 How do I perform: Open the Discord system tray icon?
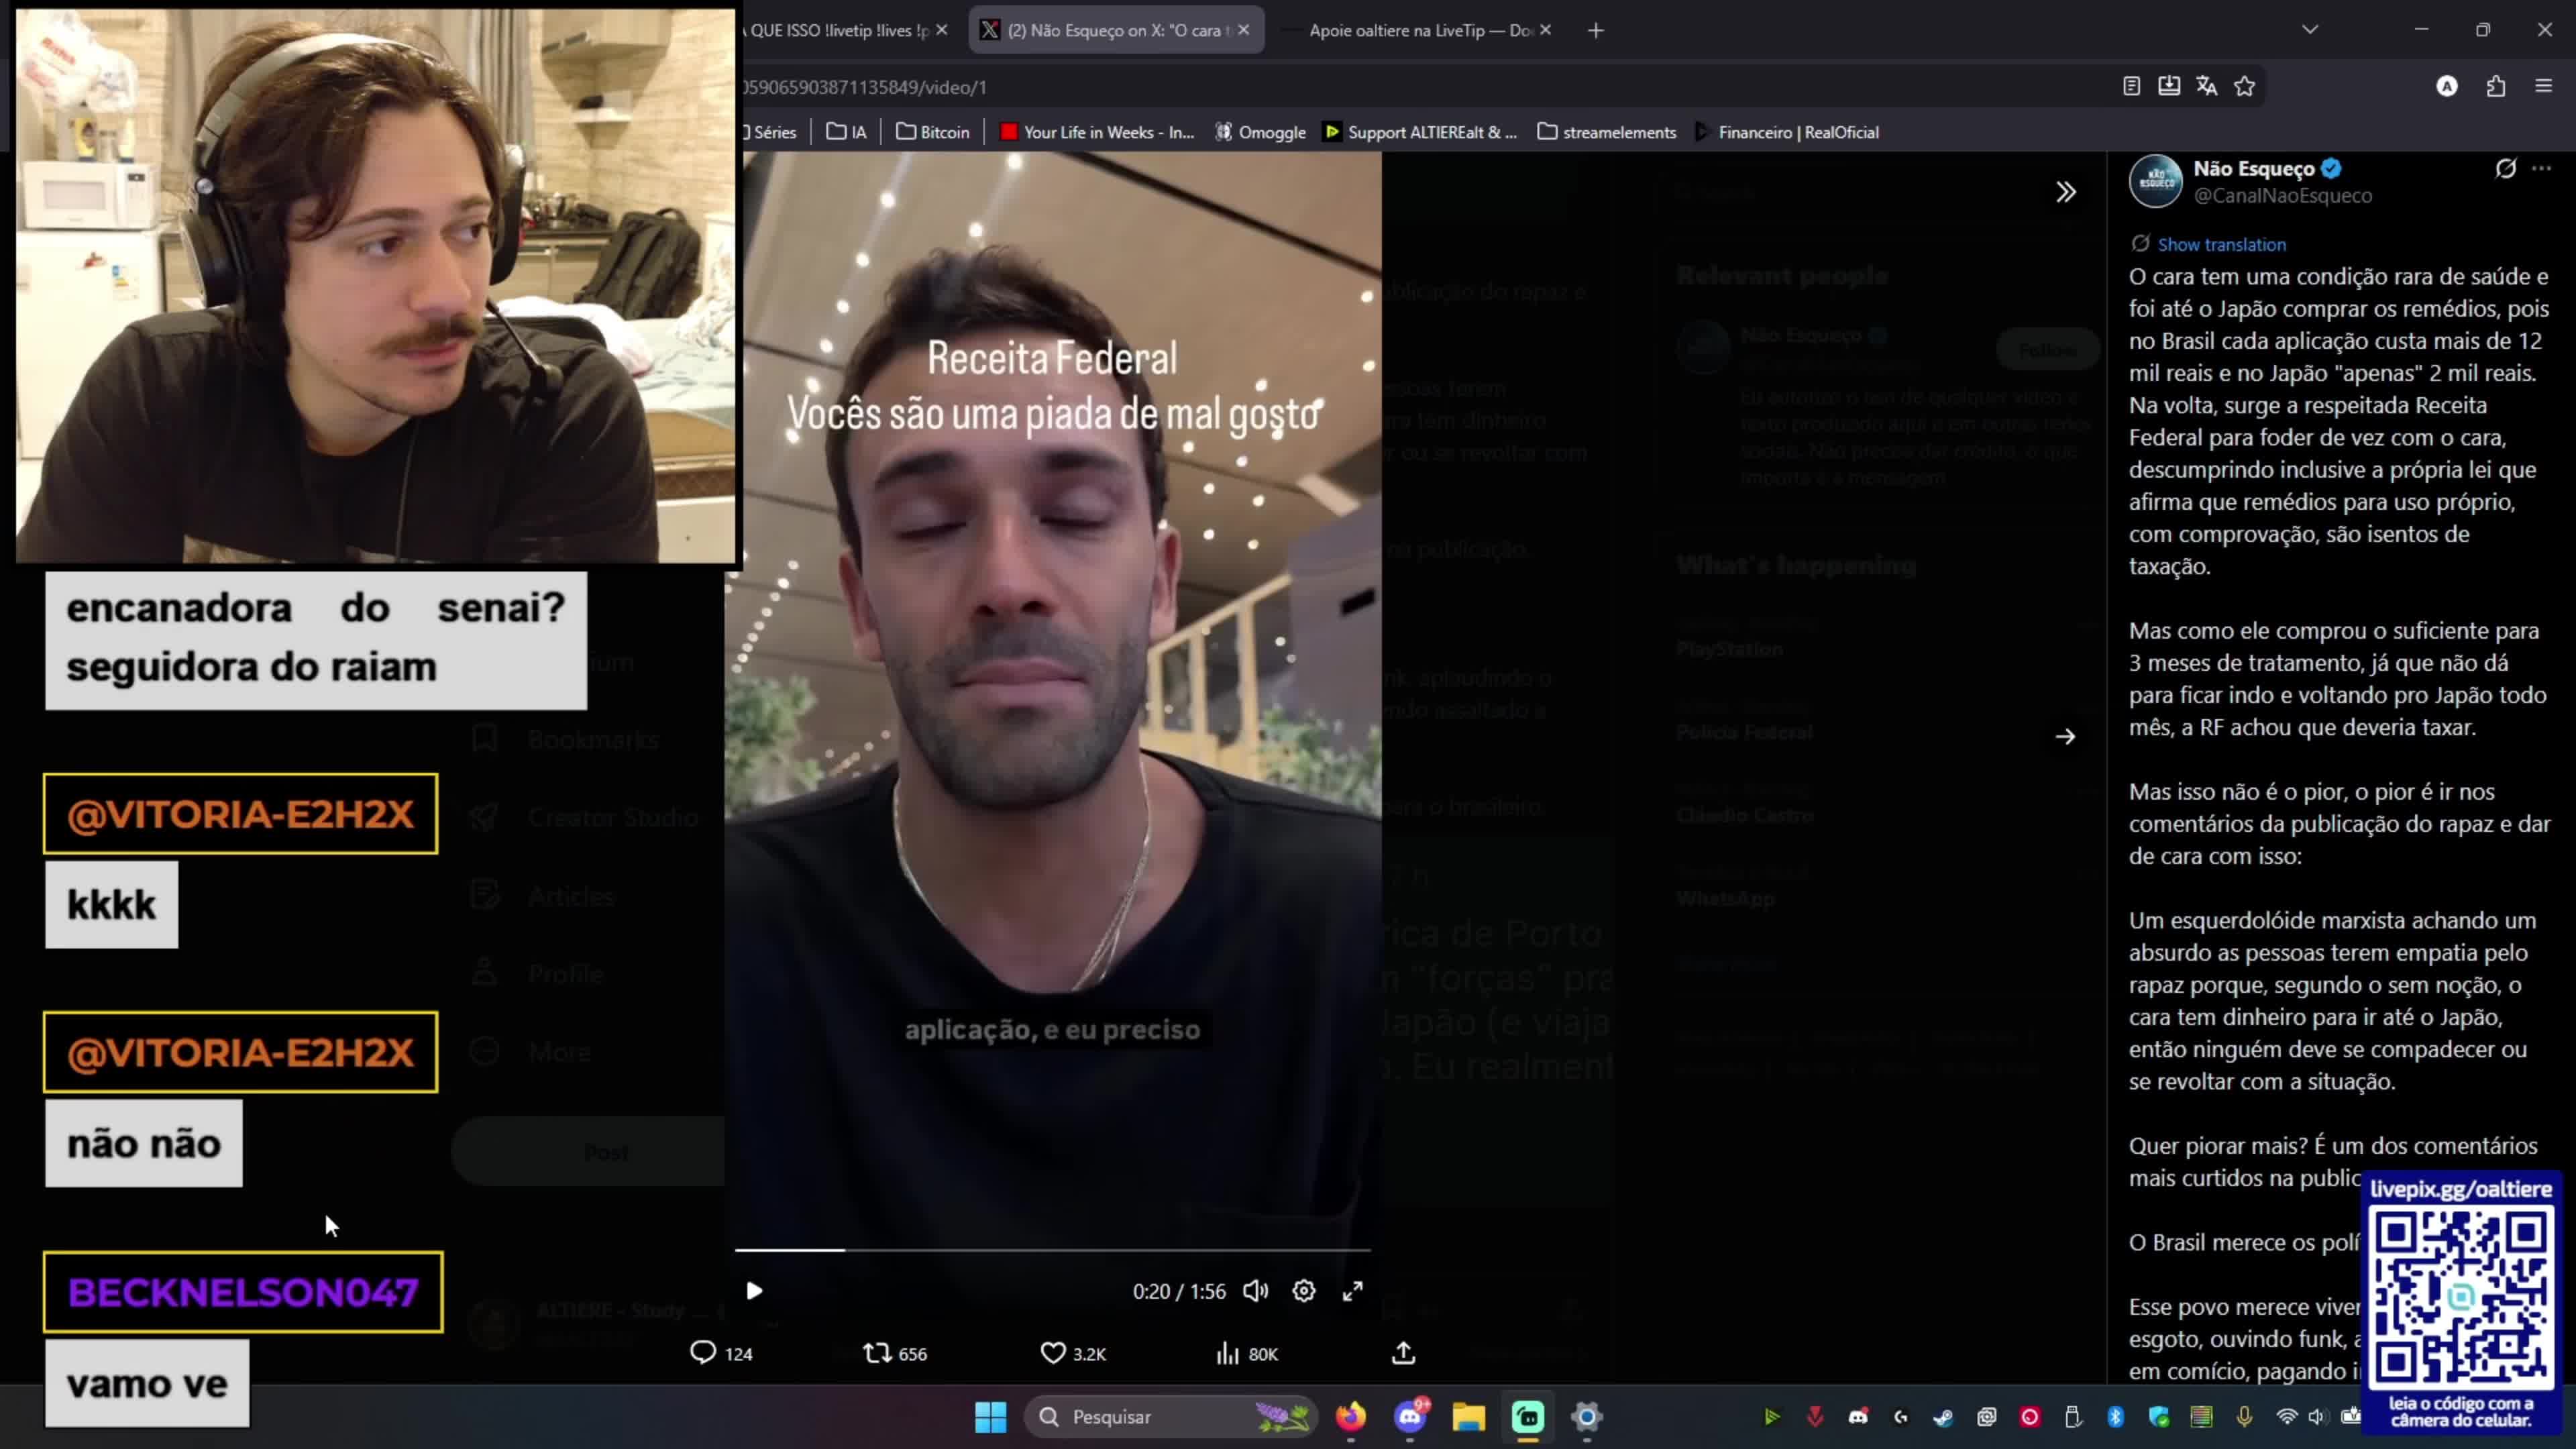pyautogui.click(x=1858, y=1417)
